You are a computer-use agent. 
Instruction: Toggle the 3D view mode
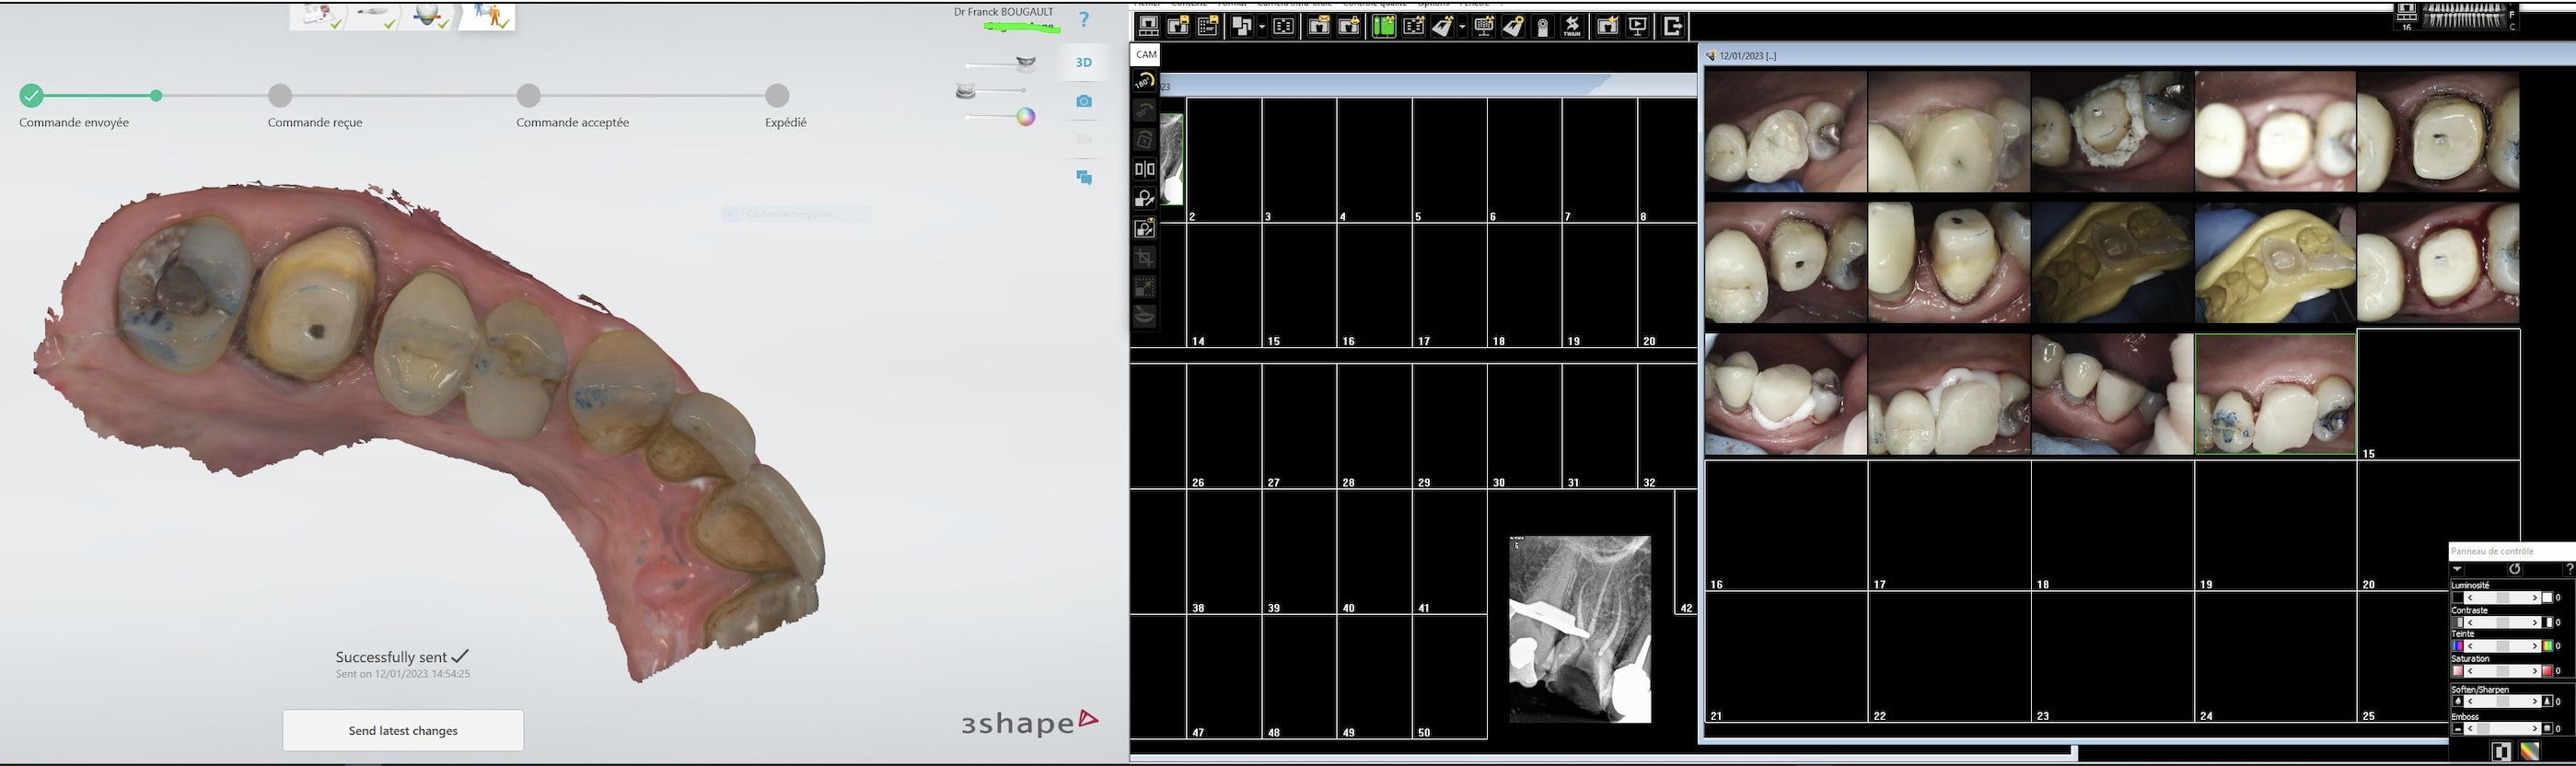point(1084,62)
